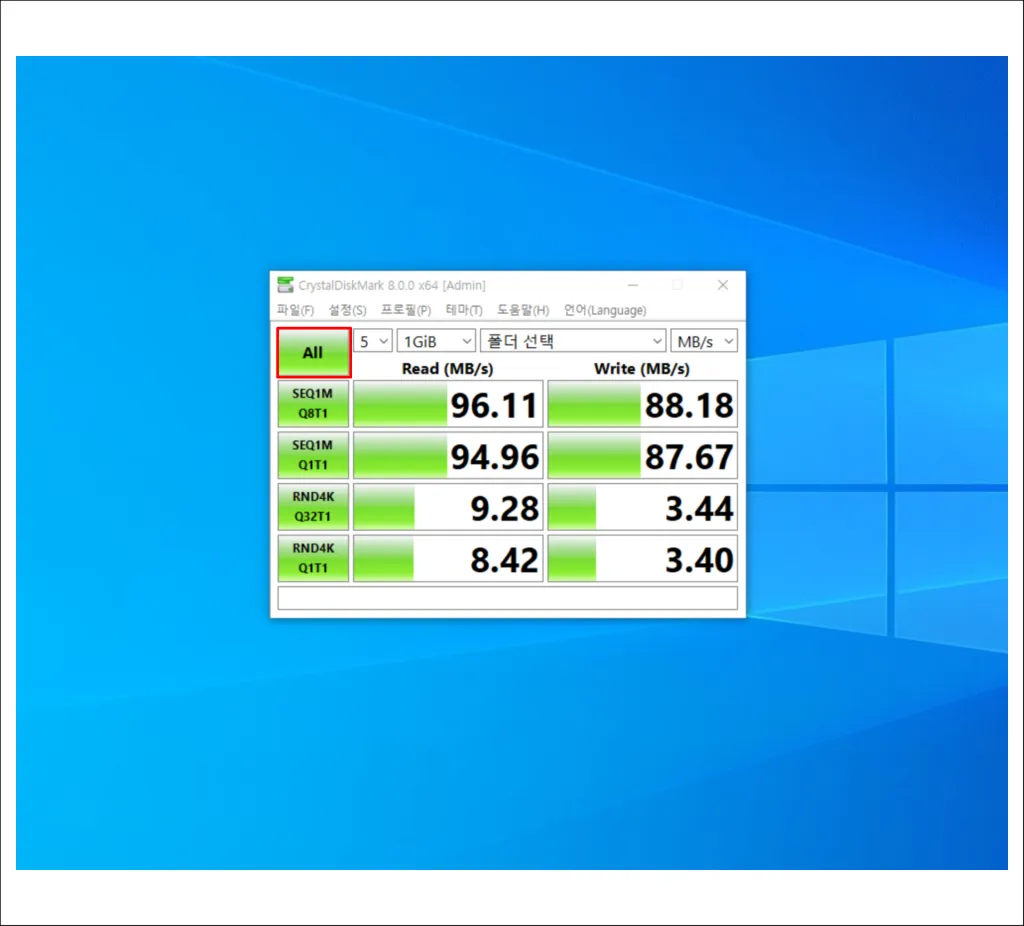Start the RND4K Q32T1 benchmark
The image size is (1024, 926).
[x=313, y=507]
